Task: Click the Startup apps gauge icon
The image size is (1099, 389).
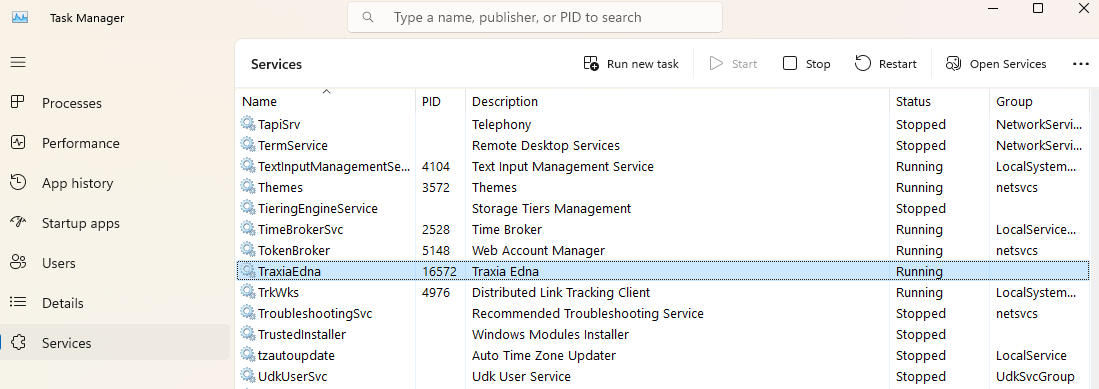Action: 18,222
